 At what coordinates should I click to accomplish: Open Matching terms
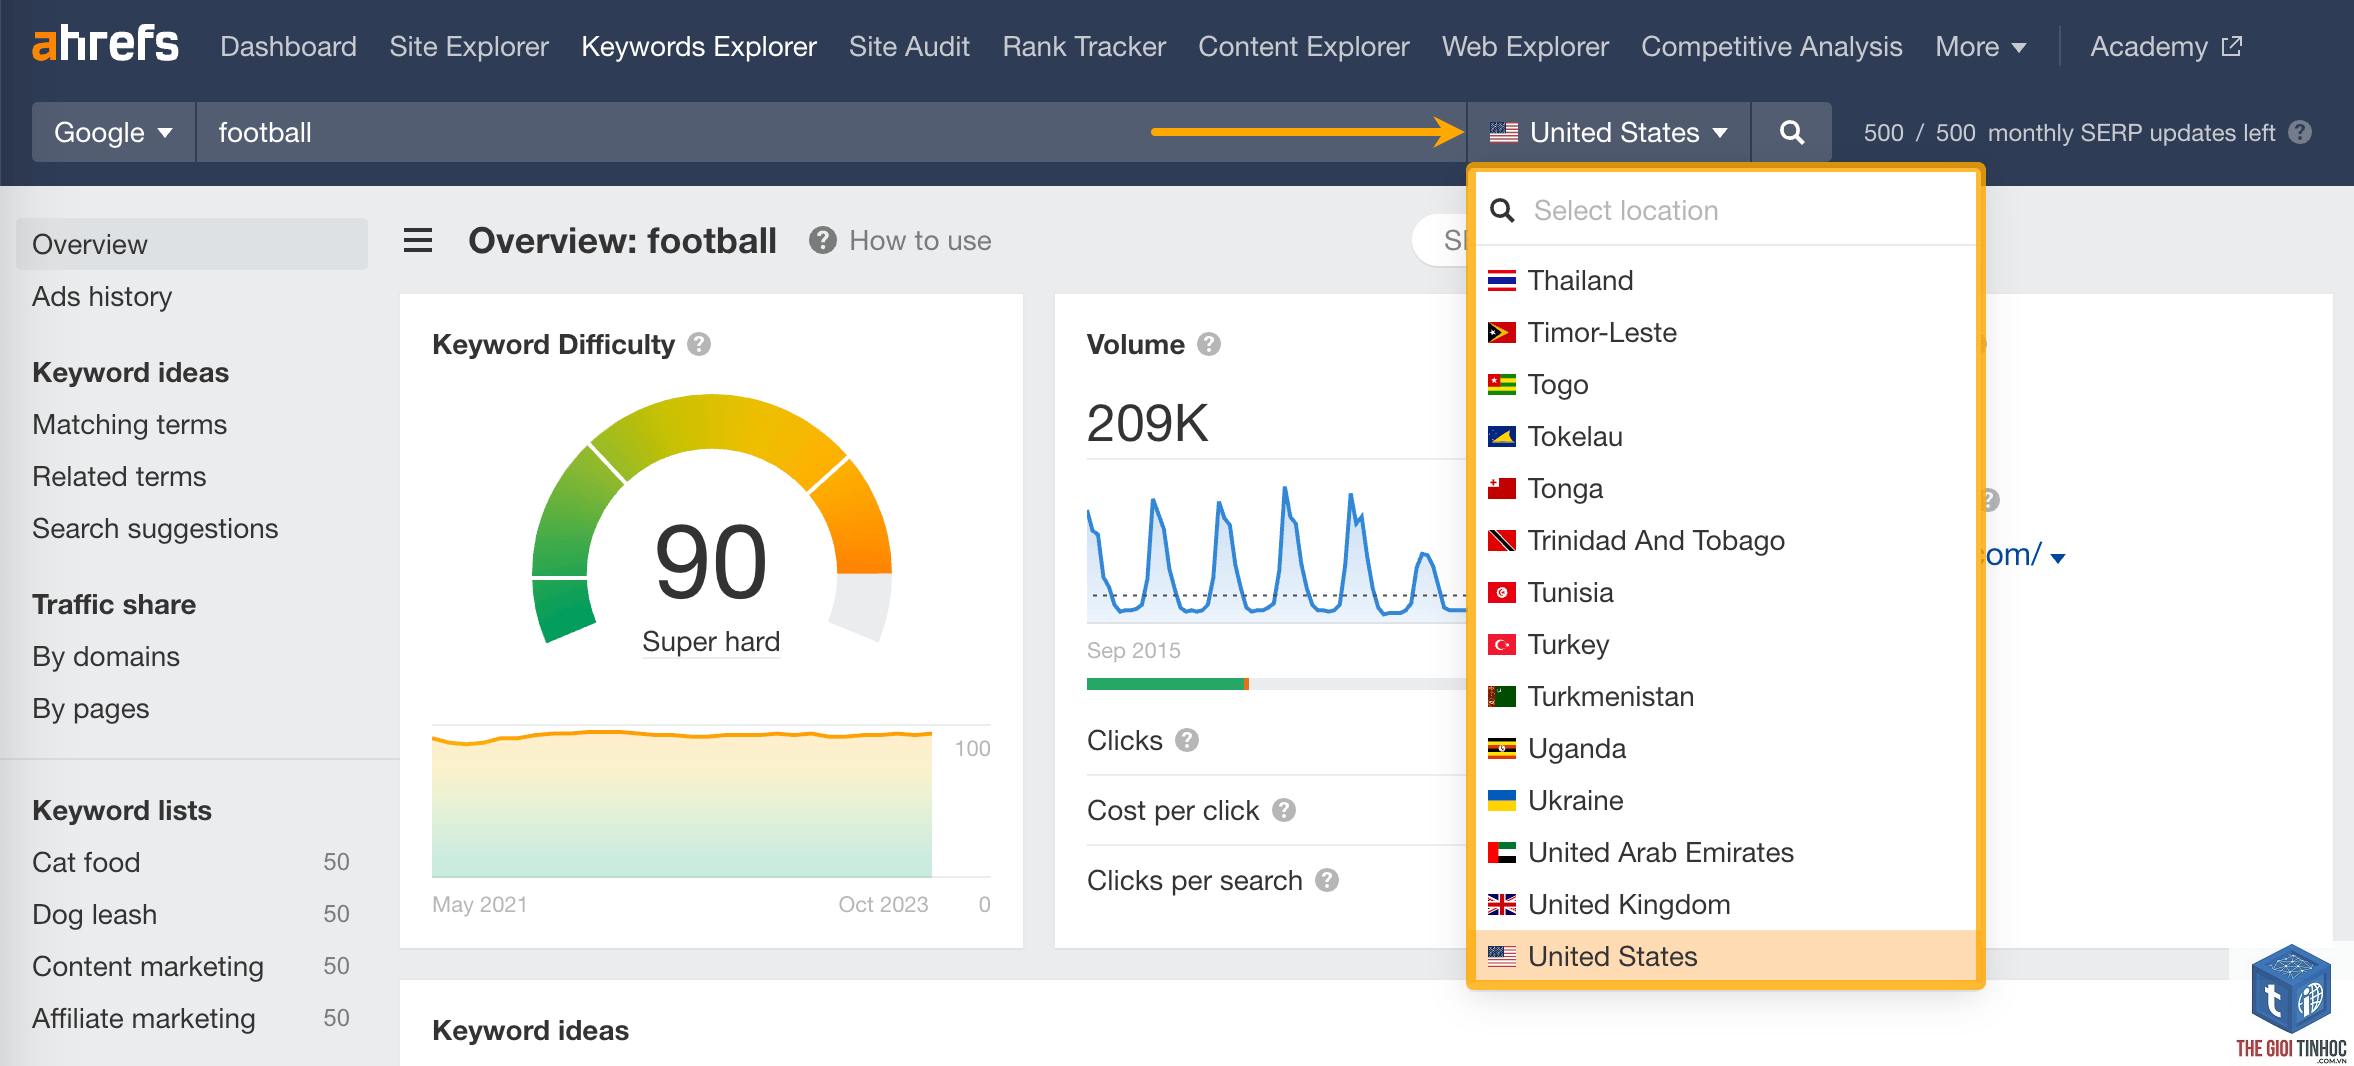129,424
